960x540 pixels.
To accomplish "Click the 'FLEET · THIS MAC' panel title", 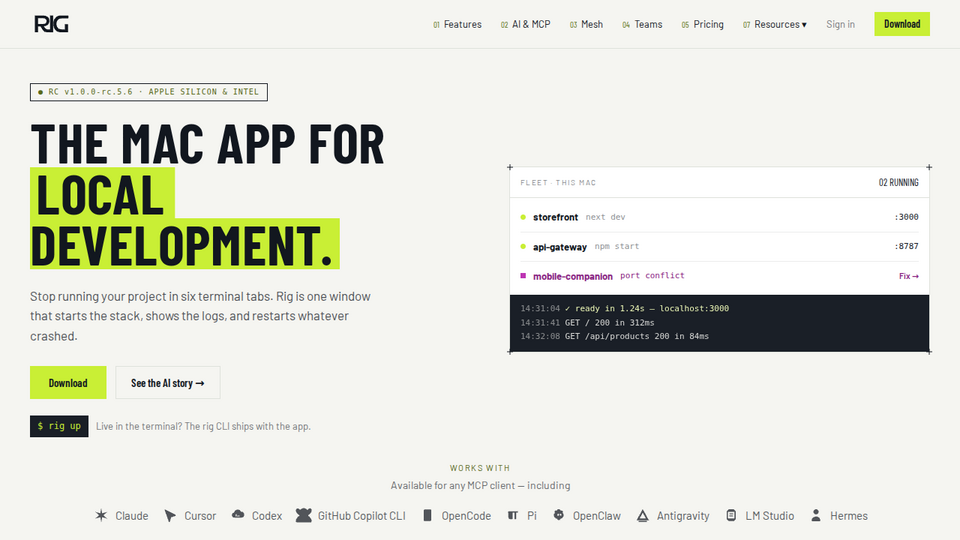I will coord(558,182).
